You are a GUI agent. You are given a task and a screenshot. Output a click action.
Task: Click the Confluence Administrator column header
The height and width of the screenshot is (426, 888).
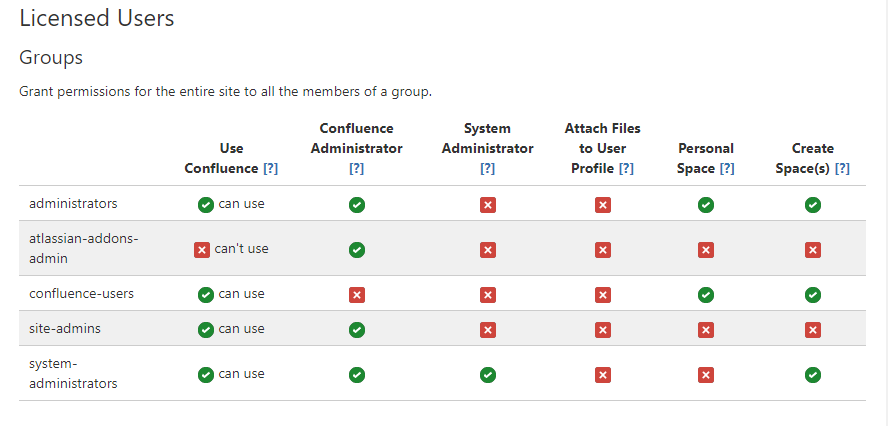click(x=357, y=139)
